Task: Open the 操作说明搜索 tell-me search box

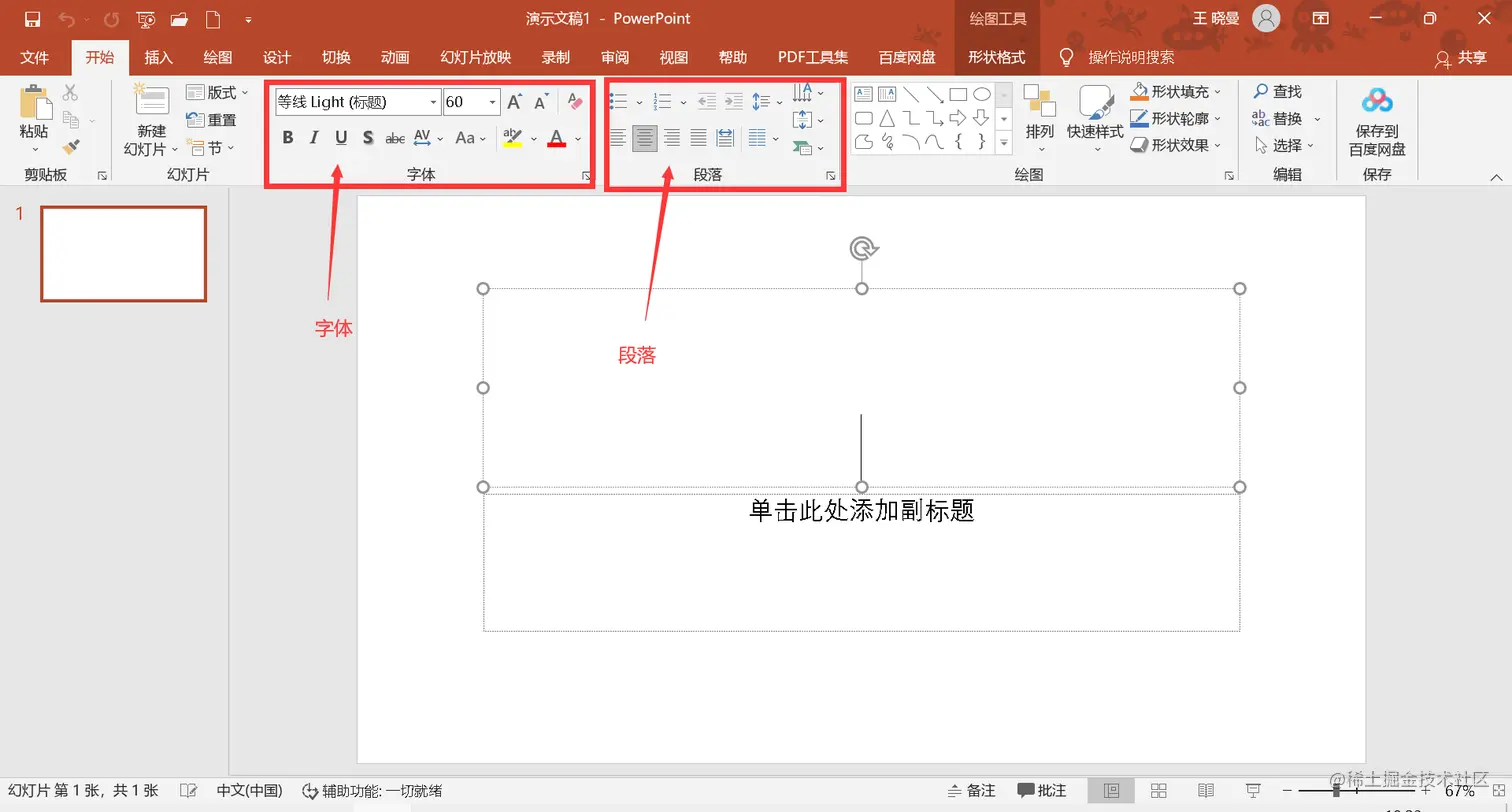Action: (1131, 57)
